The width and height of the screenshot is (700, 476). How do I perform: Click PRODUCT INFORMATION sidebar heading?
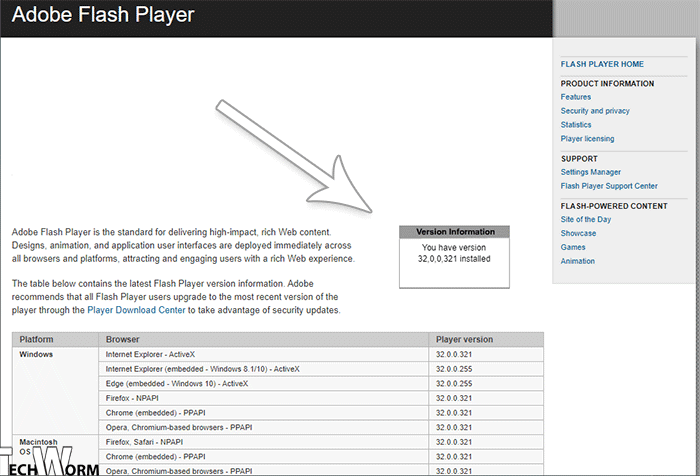[607, 84]
